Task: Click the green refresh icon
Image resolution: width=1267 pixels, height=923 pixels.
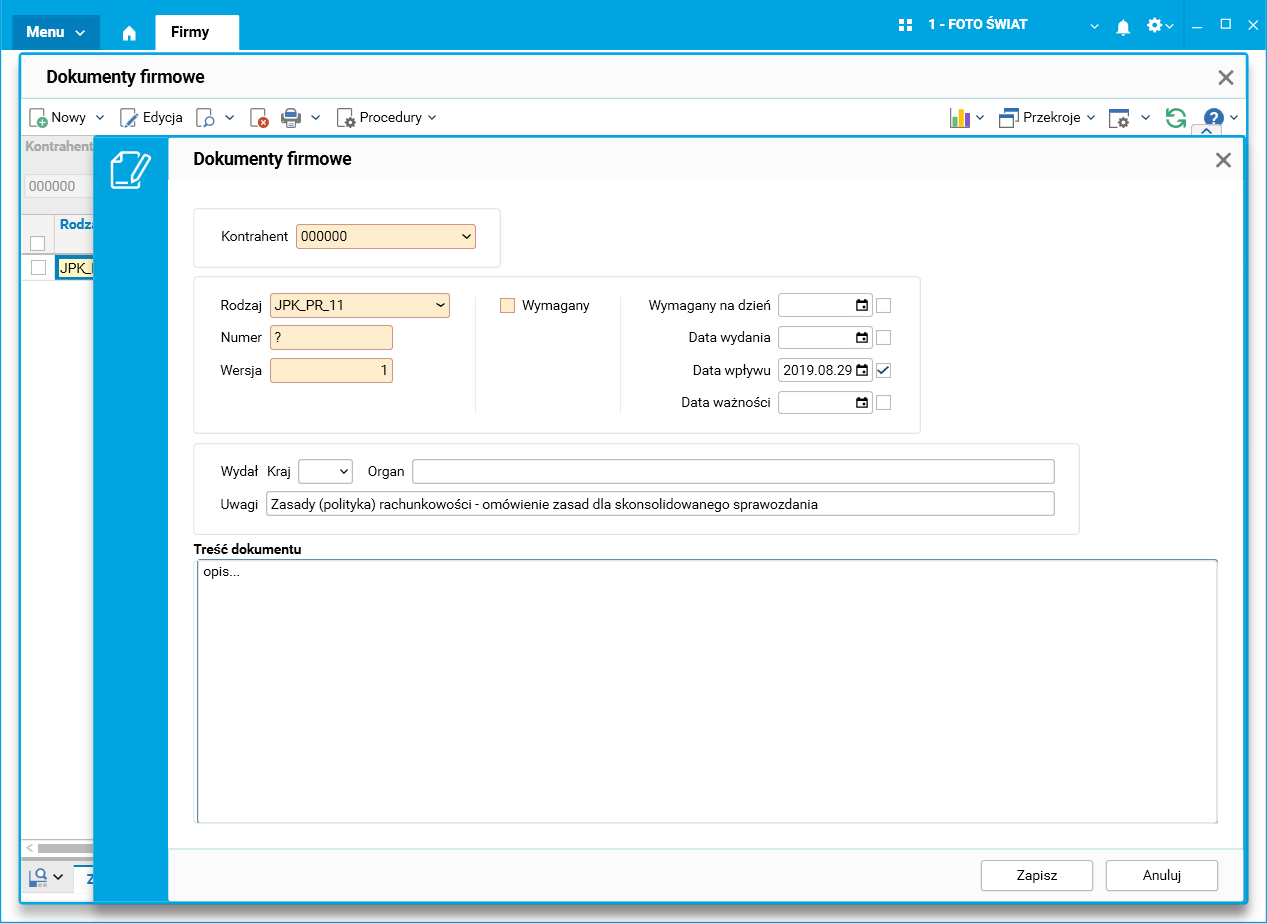Action: [x=1176, y=117]
